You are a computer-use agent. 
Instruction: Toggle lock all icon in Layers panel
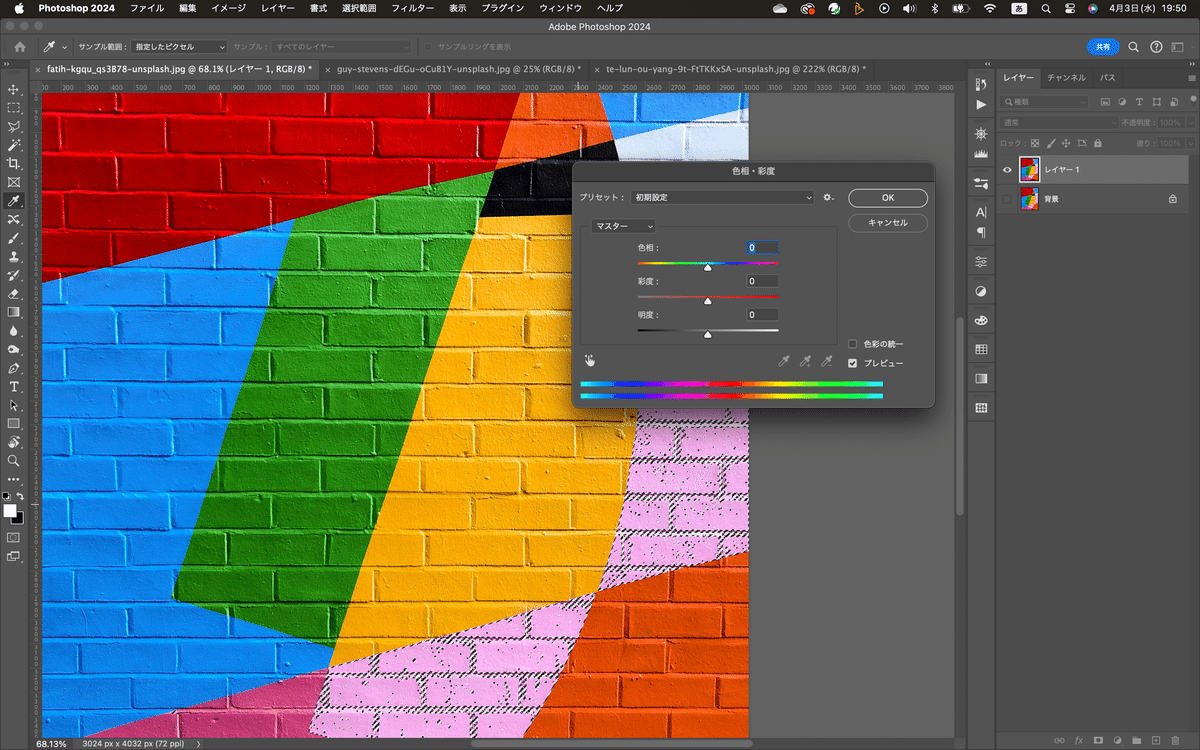[x=1098, y=143]
